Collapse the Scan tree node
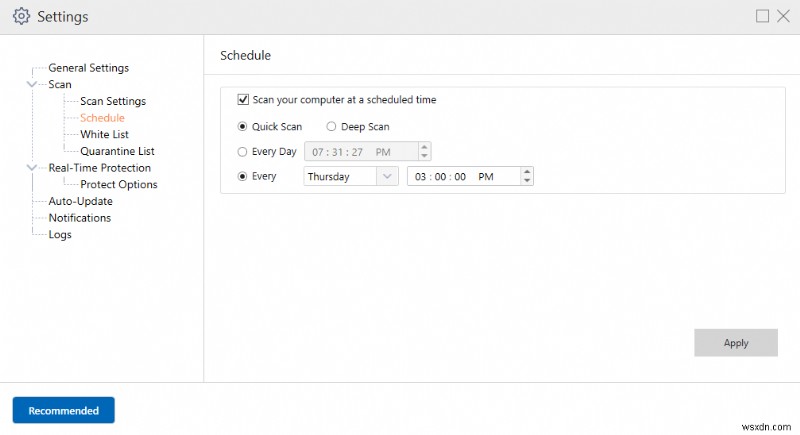This screenshot has height=435, width=800. [33, 85]
